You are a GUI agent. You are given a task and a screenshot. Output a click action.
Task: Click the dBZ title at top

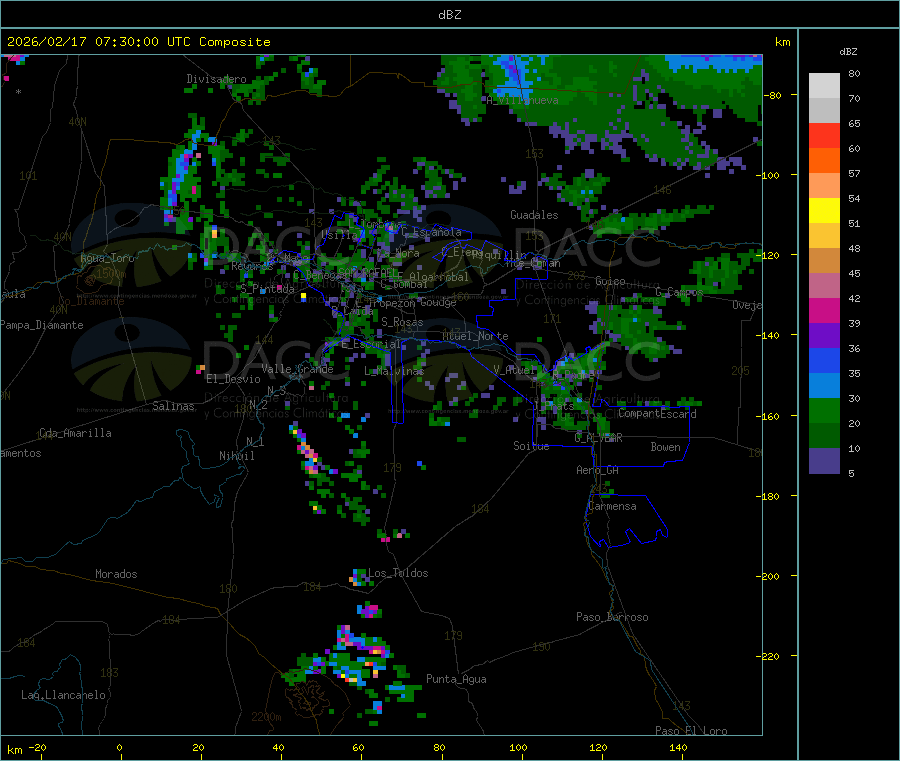pyautogui.click(x=449, y=15)
